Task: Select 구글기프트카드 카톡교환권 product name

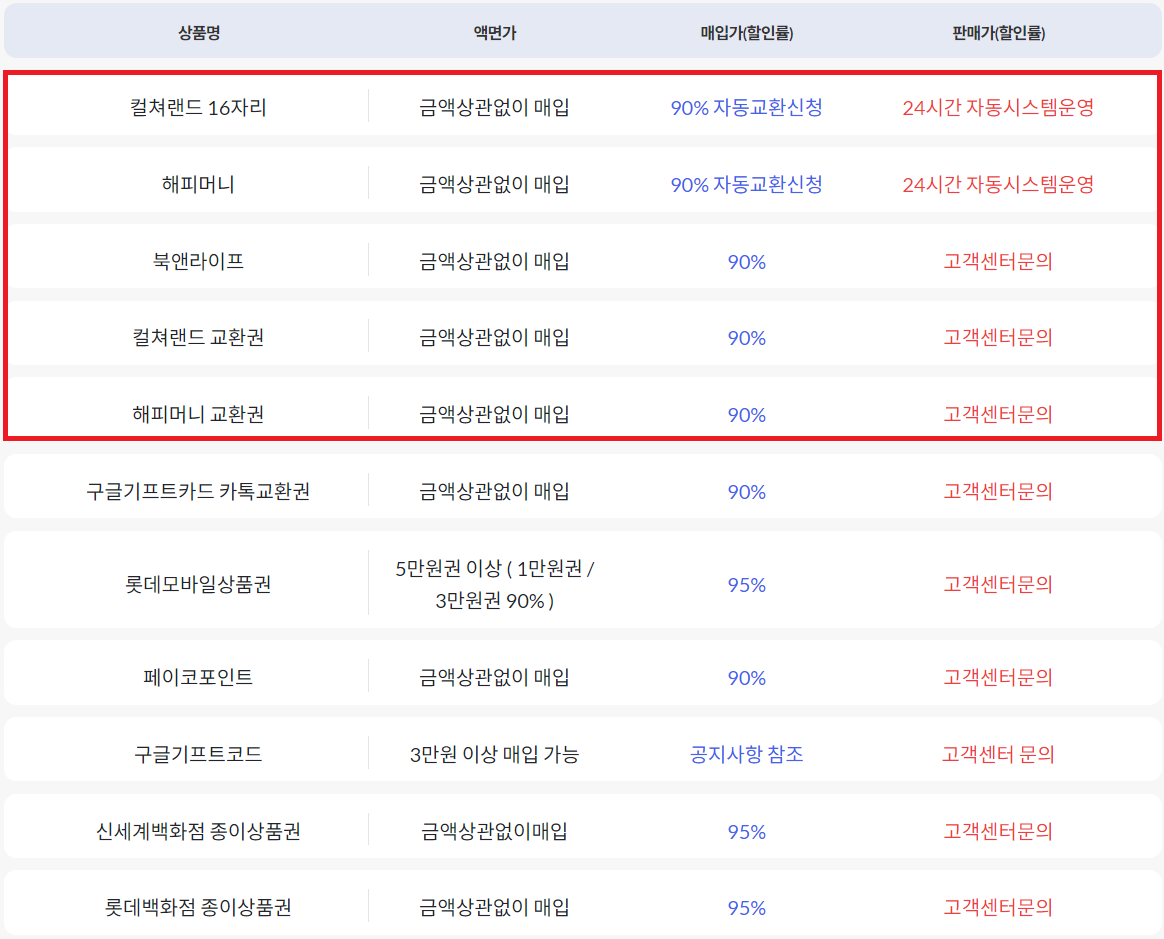Action: (x=198, y=491)
